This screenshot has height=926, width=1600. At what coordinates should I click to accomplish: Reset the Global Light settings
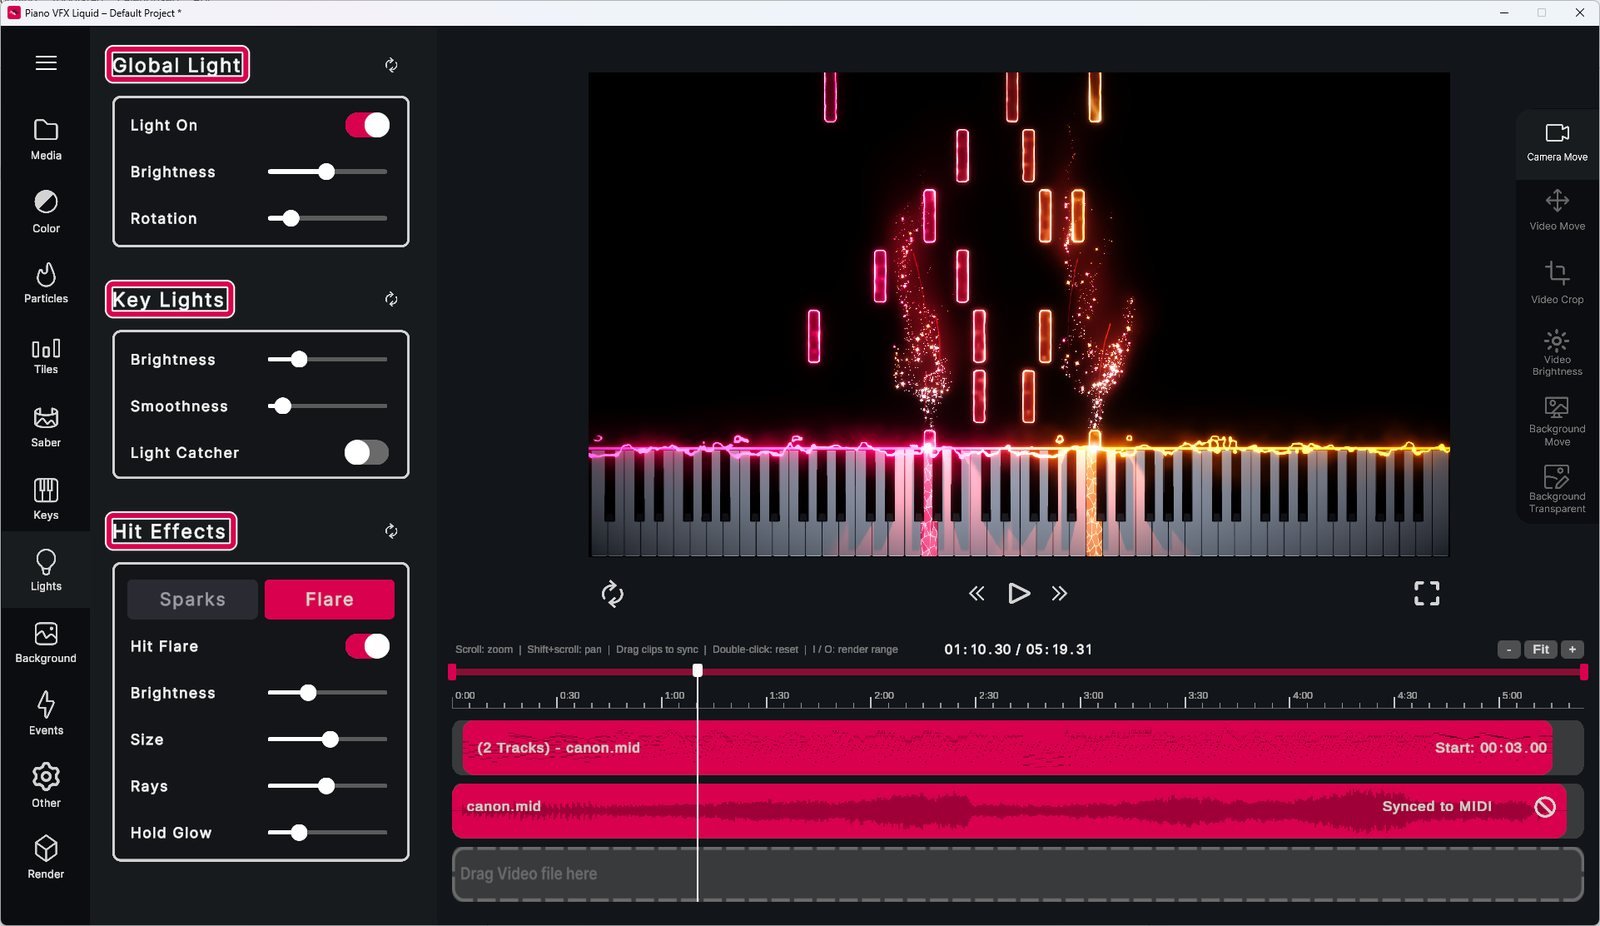coord(391,65)
